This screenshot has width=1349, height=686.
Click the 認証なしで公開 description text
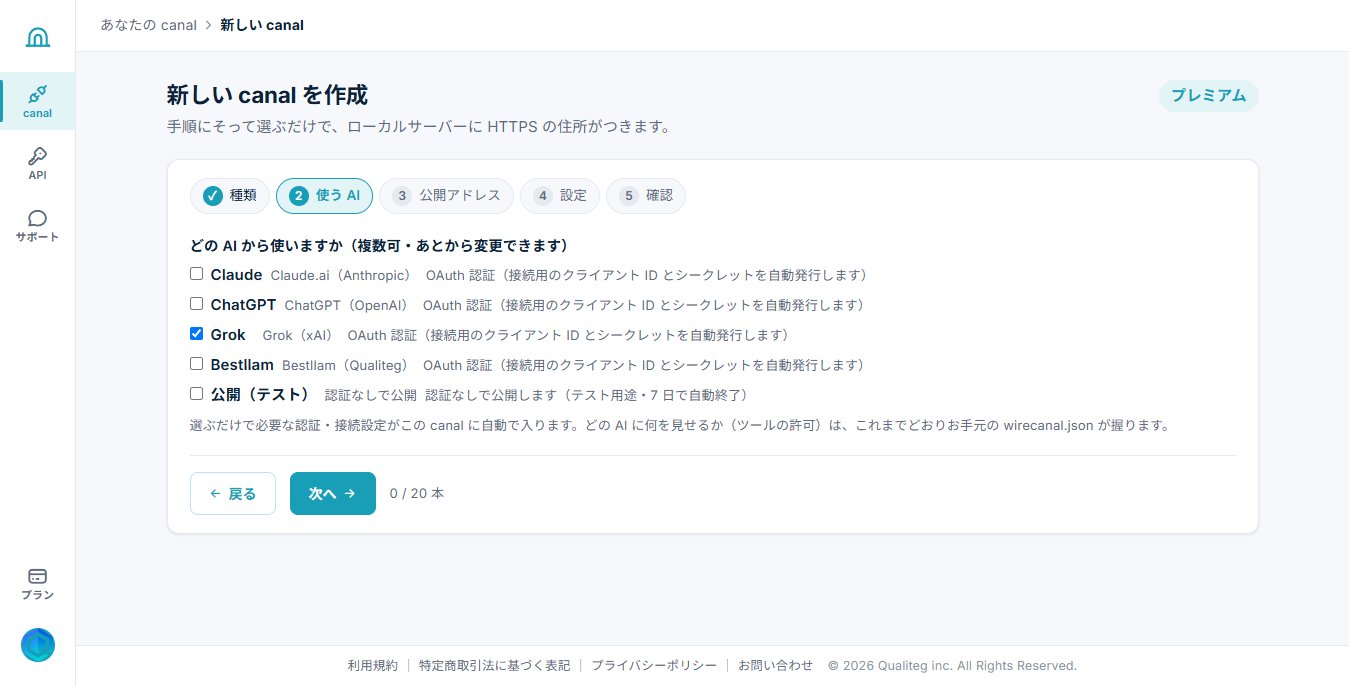[x=371, y=395]
